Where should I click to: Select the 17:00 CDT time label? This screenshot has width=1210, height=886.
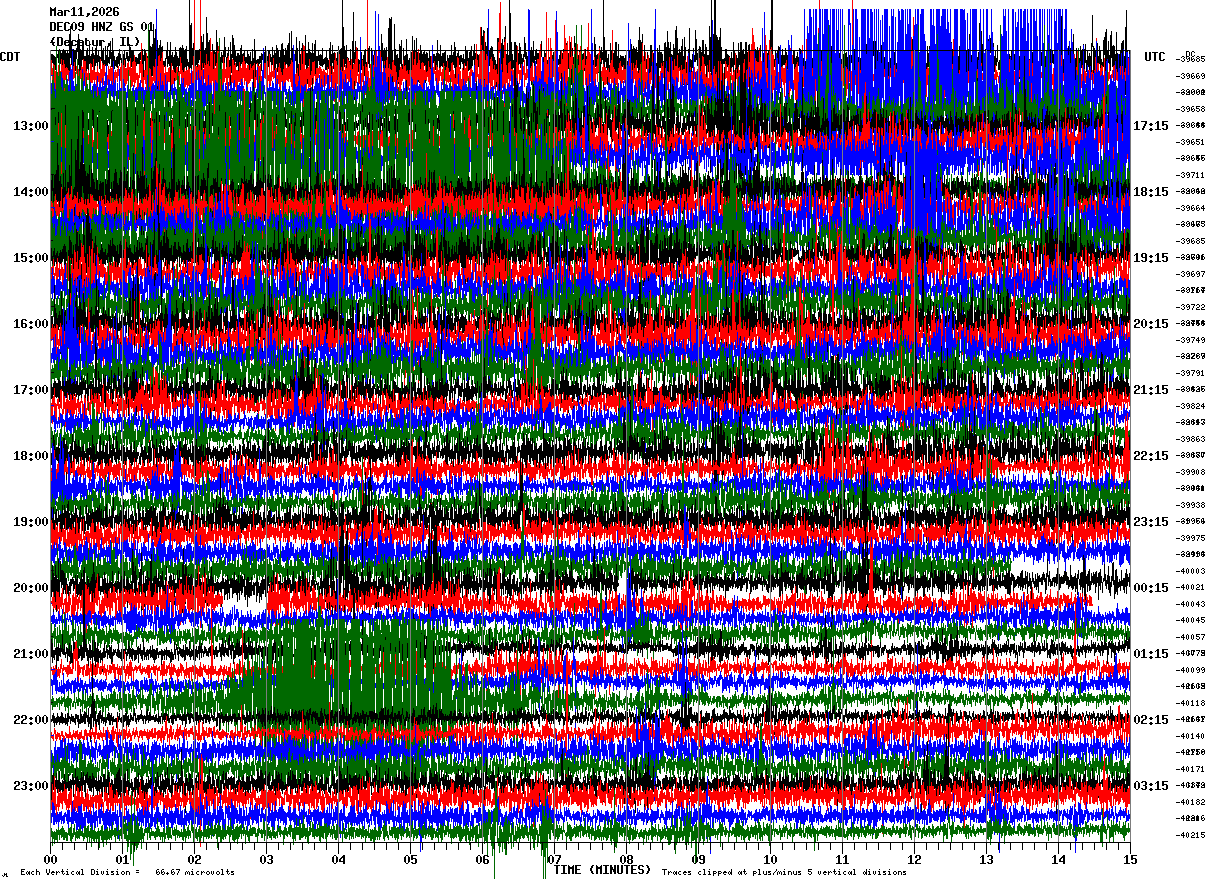tap(31, 390)
